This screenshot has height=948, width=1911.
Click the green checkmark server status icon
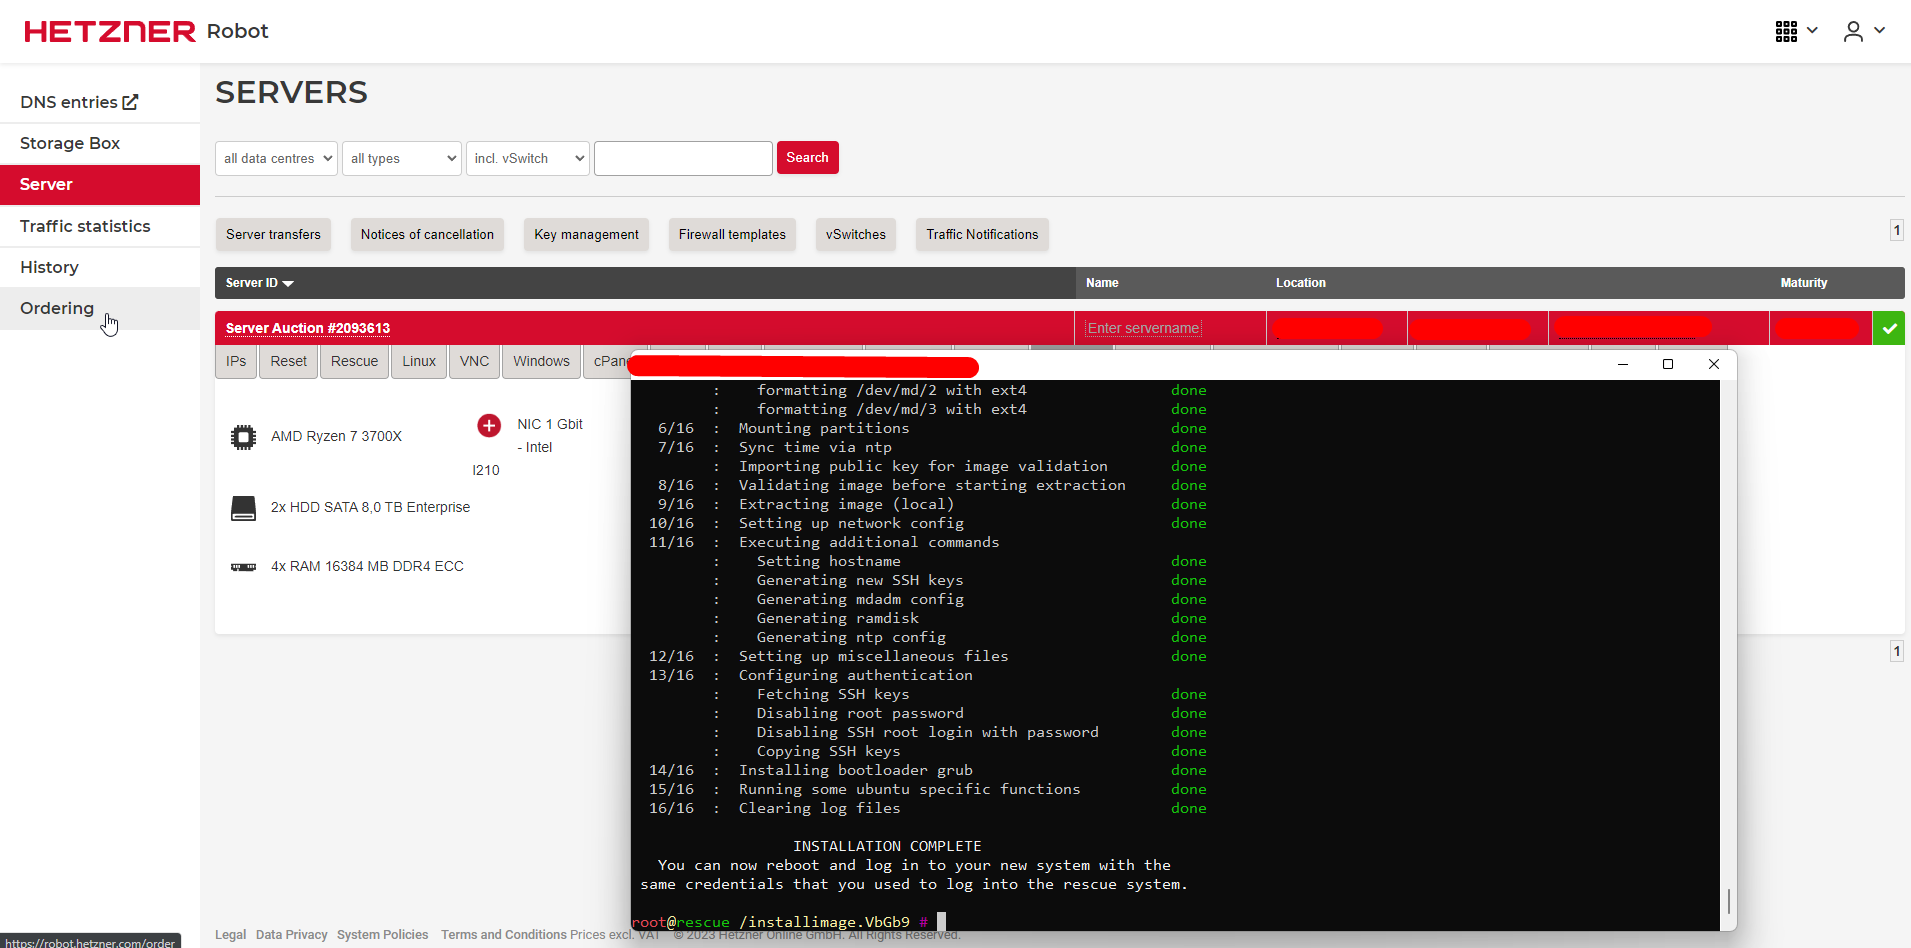point(1888,328)
